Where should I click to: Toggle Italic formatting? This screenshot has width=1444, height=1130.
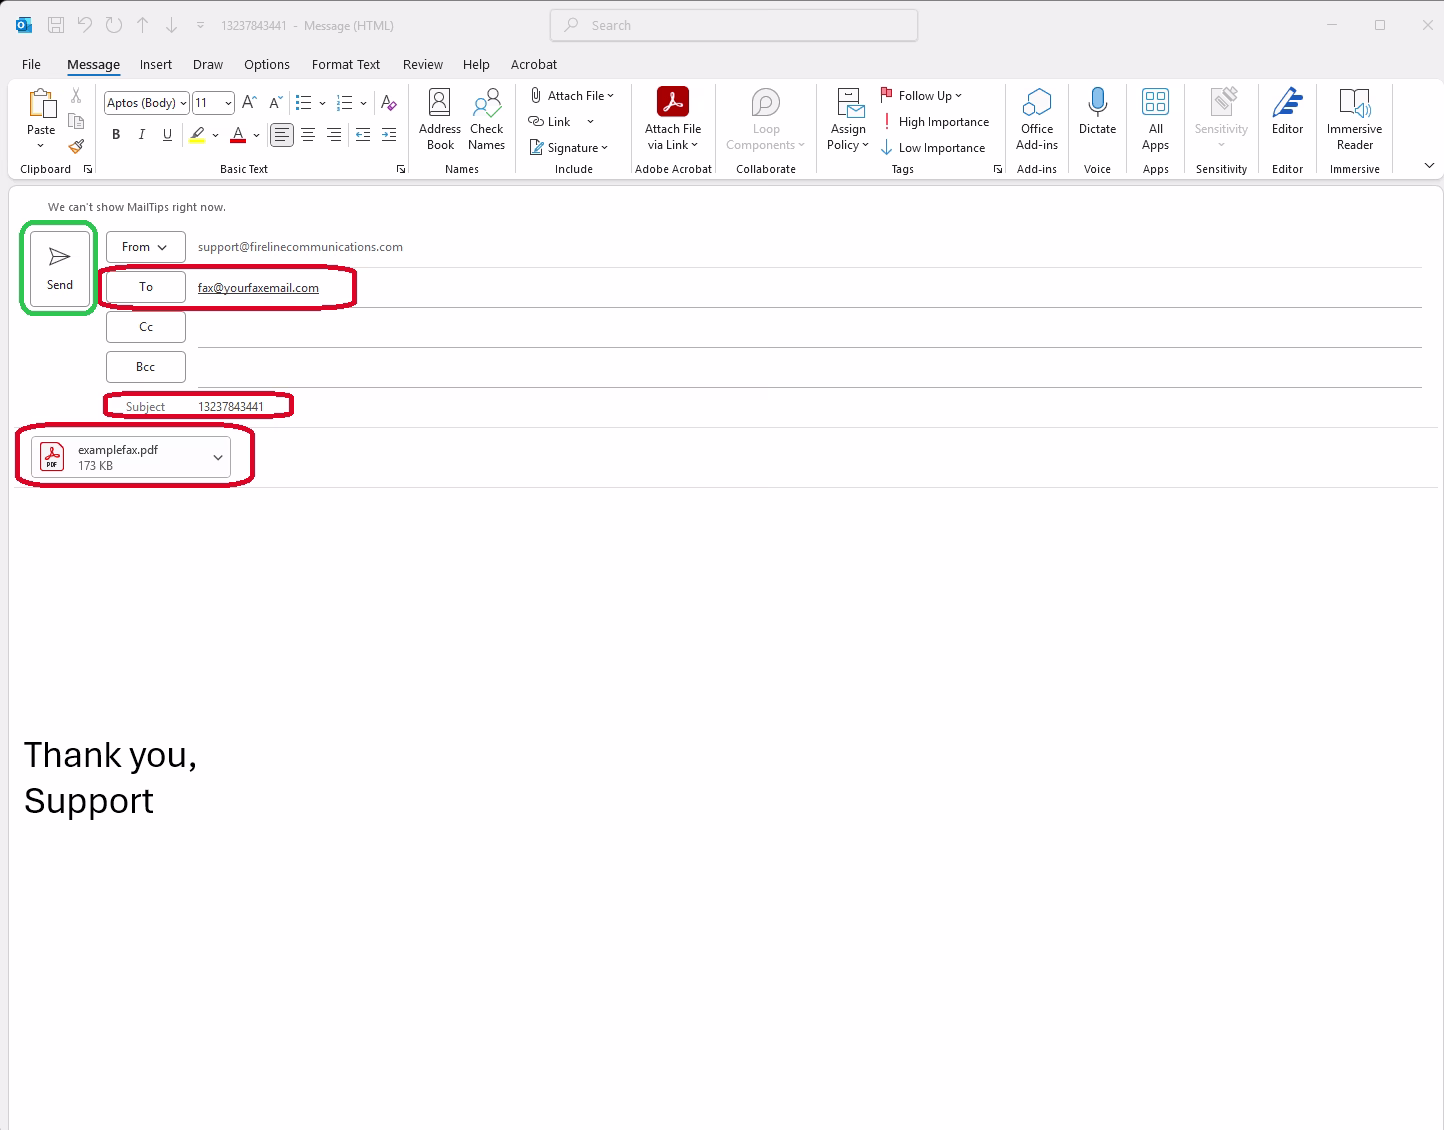(x=141, y=134)
